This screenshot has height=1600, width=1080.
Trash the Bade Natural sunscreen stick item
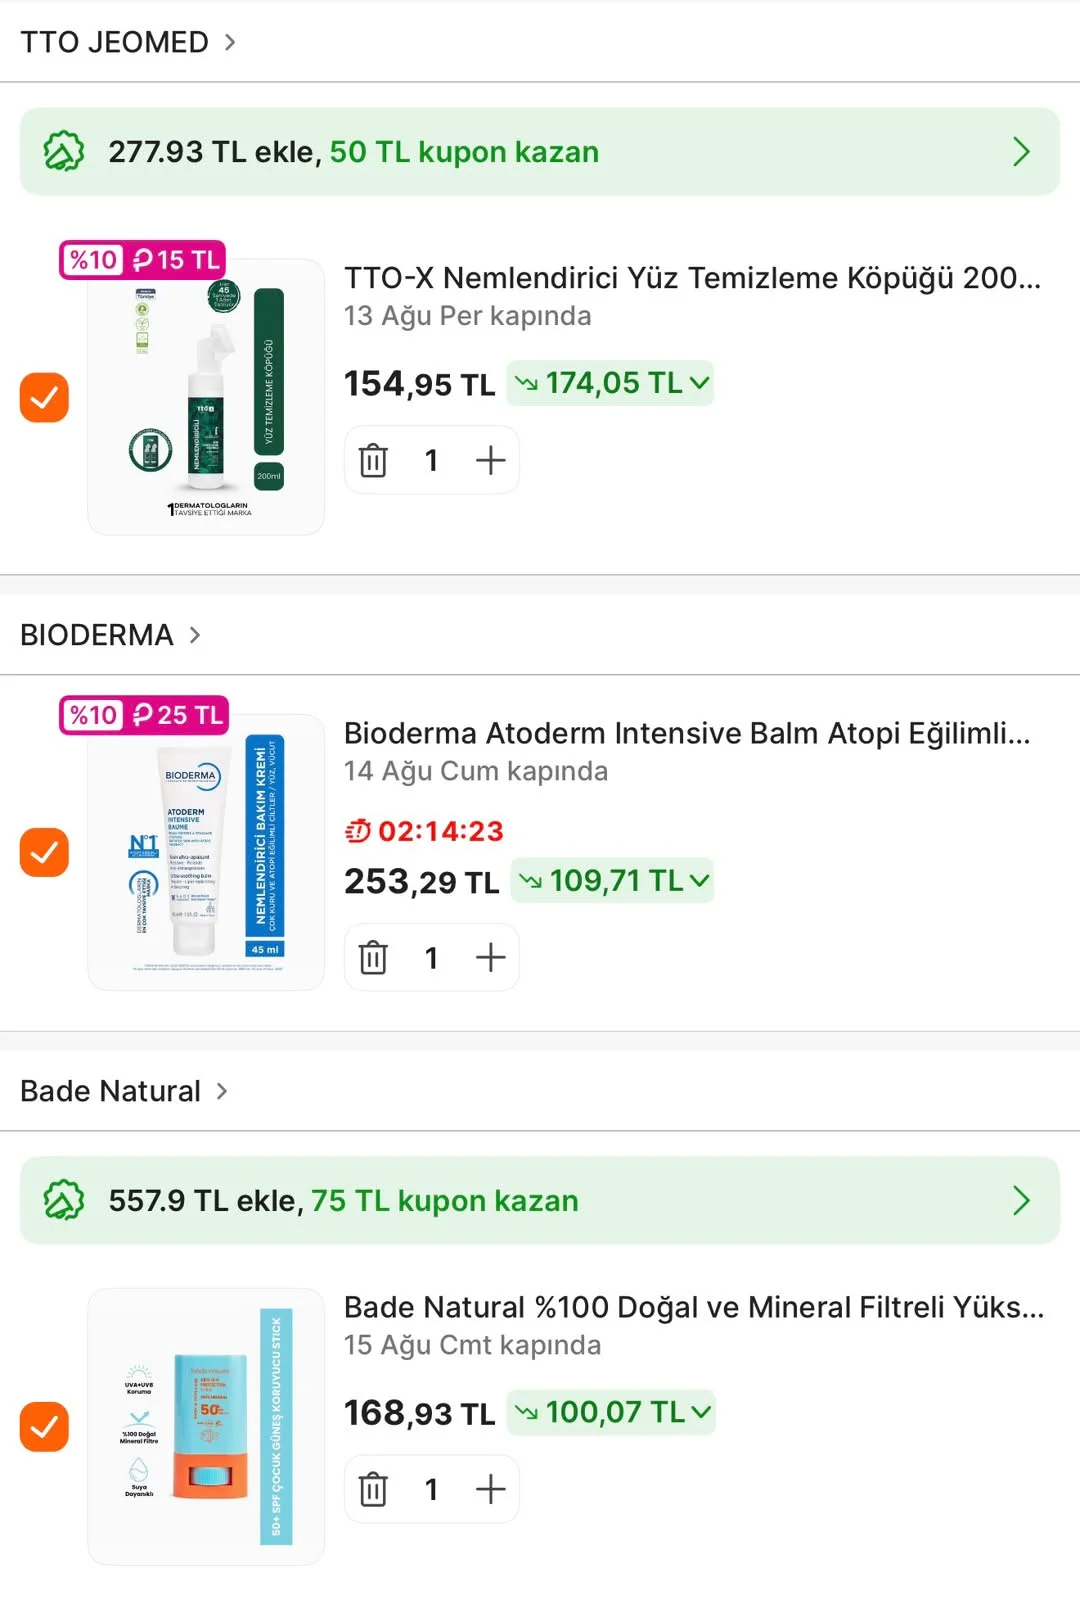coord(373,1489)
